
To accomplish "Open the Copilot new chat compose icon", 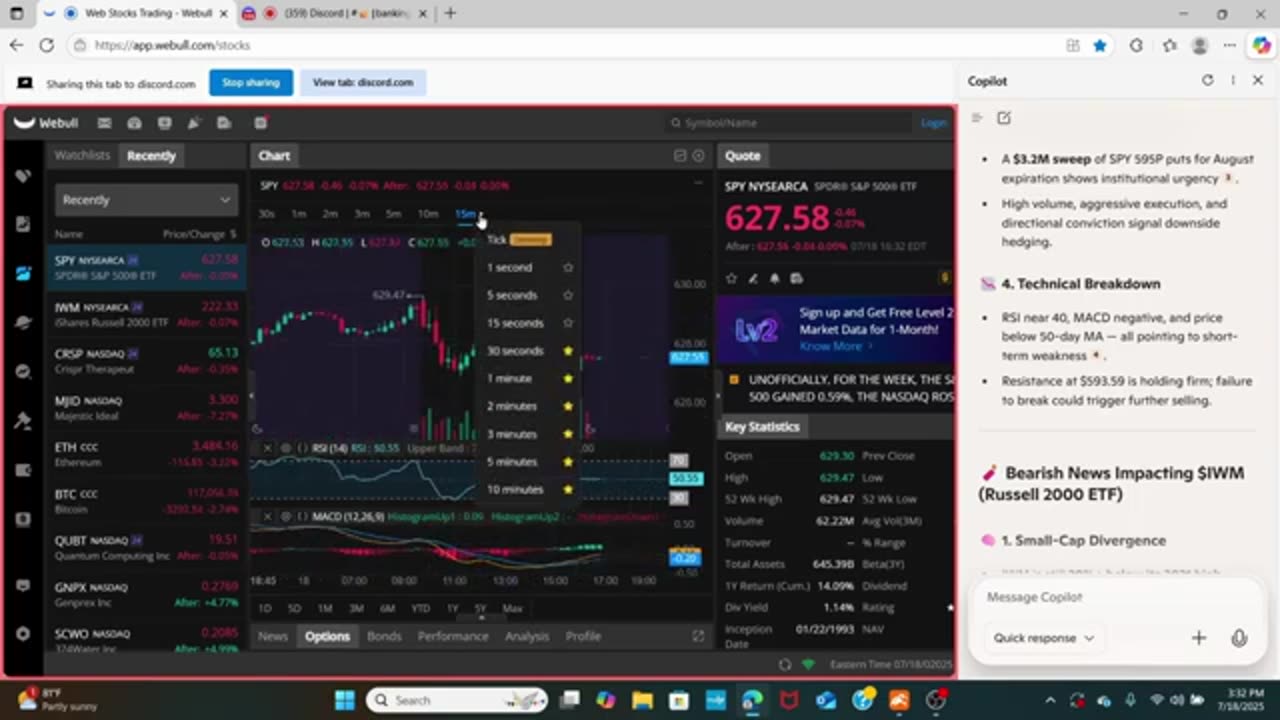I will pos(1004,118).
